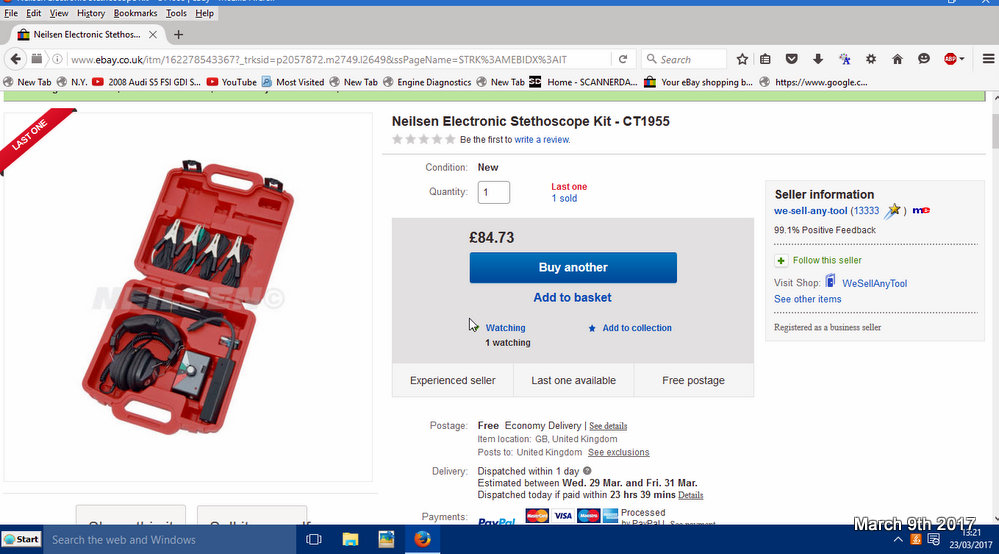The height and width of the screenshot is (554, 999).
Task: Click the Buy another button
Action: (x=573, y=267)
